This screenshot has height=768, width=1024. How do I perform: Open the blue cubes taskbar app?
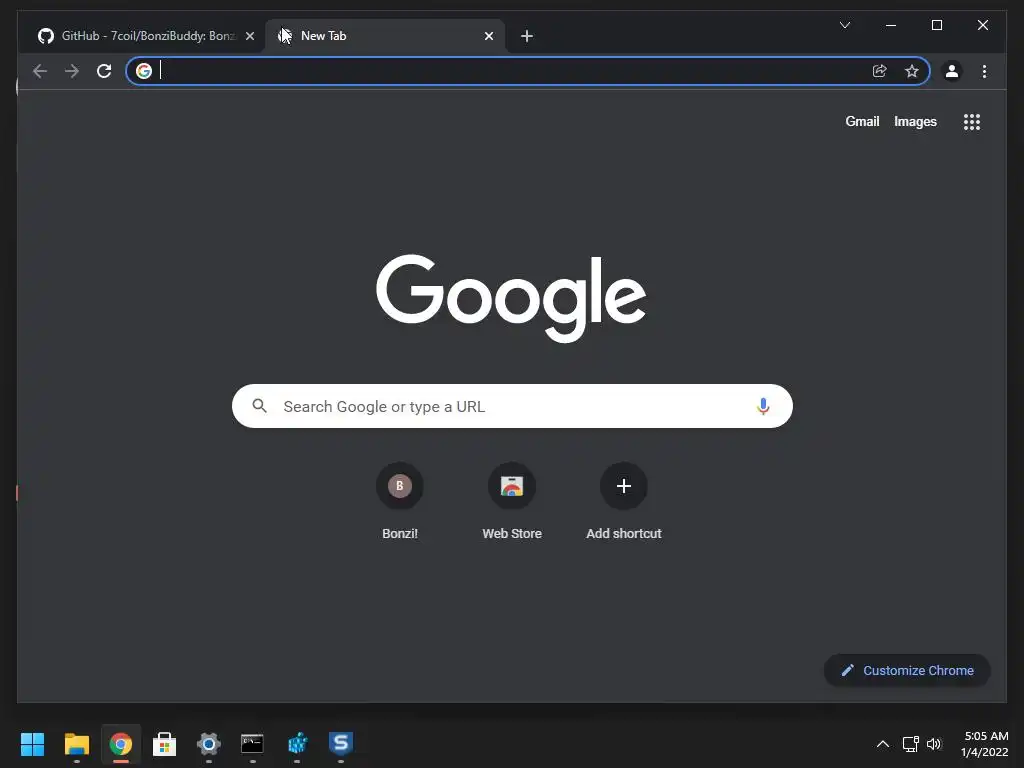tap(297, 744)
